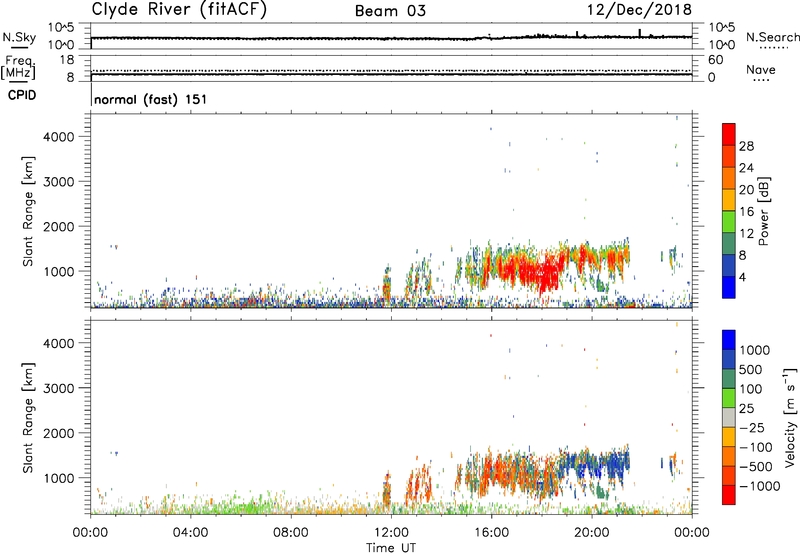Click the date "12/Dec/2018"
800x554 pixels.
click(x=639, y=10)
